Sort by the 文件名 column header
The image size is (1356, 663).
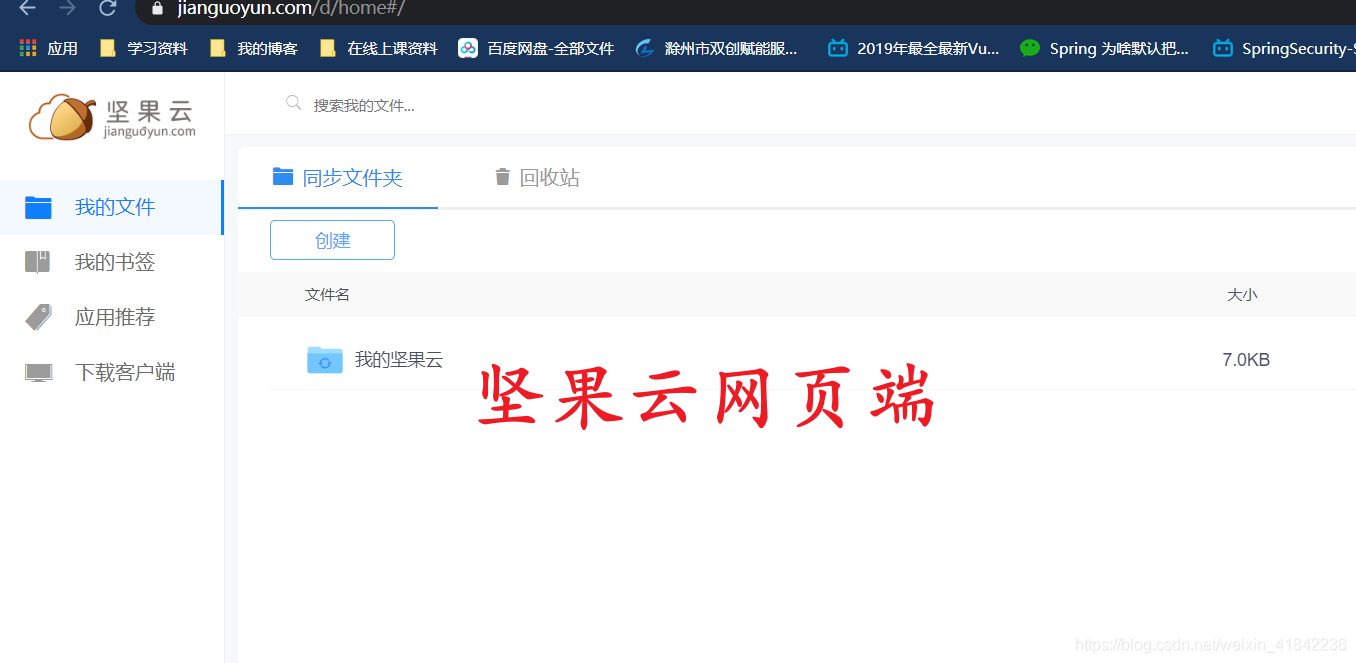click(x=327, y=295)
